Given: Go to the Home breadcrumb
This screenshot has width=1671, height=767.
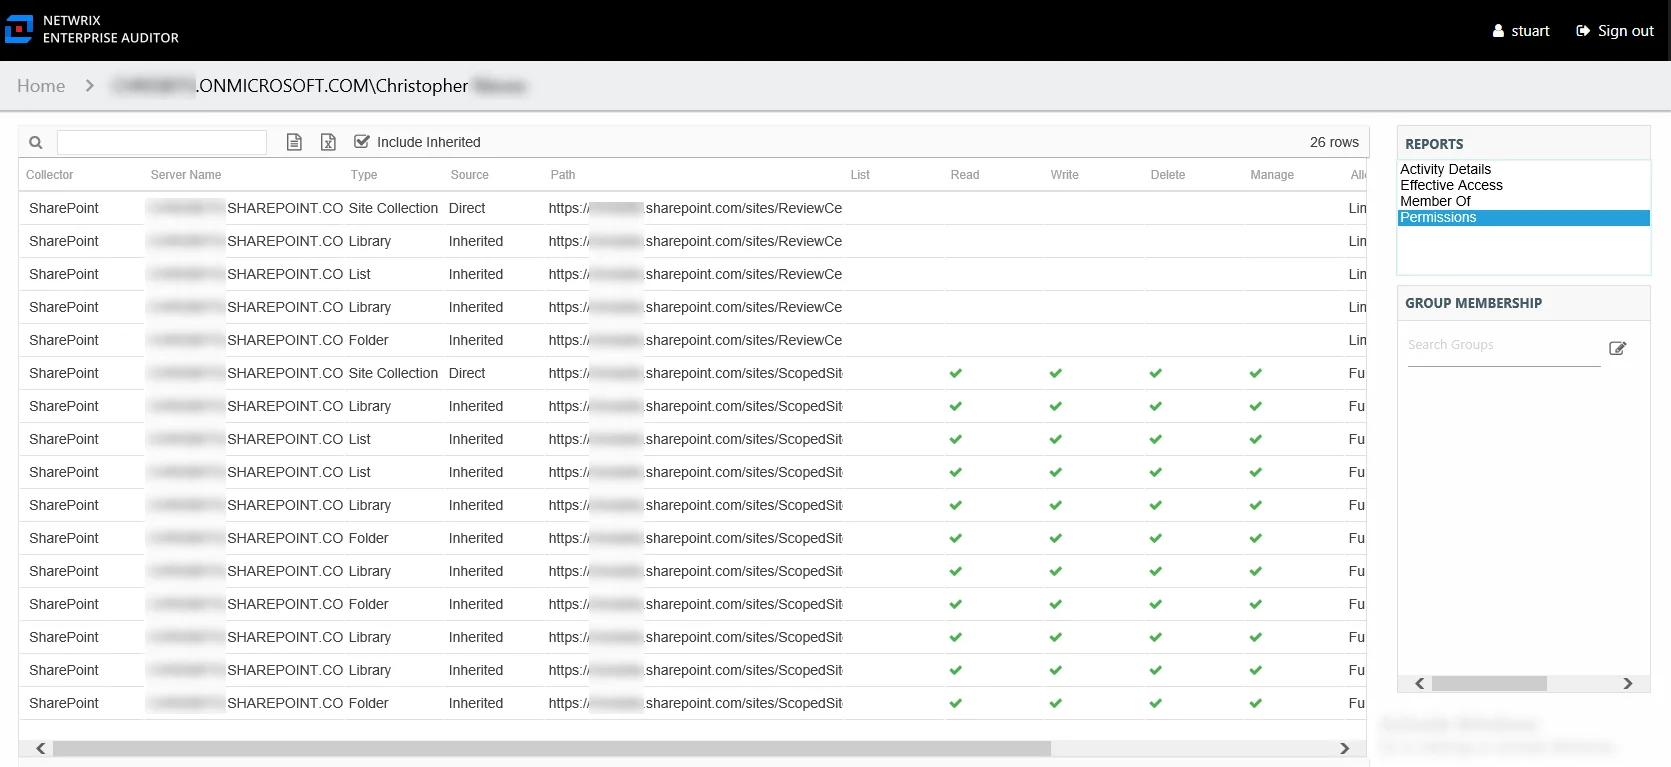Looking at the screenshot, I should tap(41, 86).
